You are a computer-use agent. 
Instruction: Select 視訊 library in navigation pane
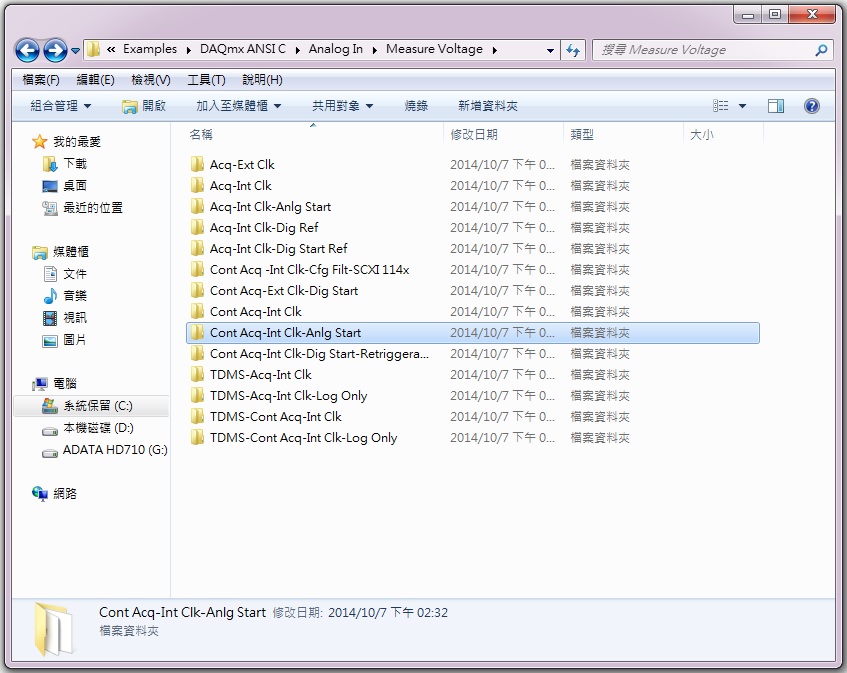point(75,318)
